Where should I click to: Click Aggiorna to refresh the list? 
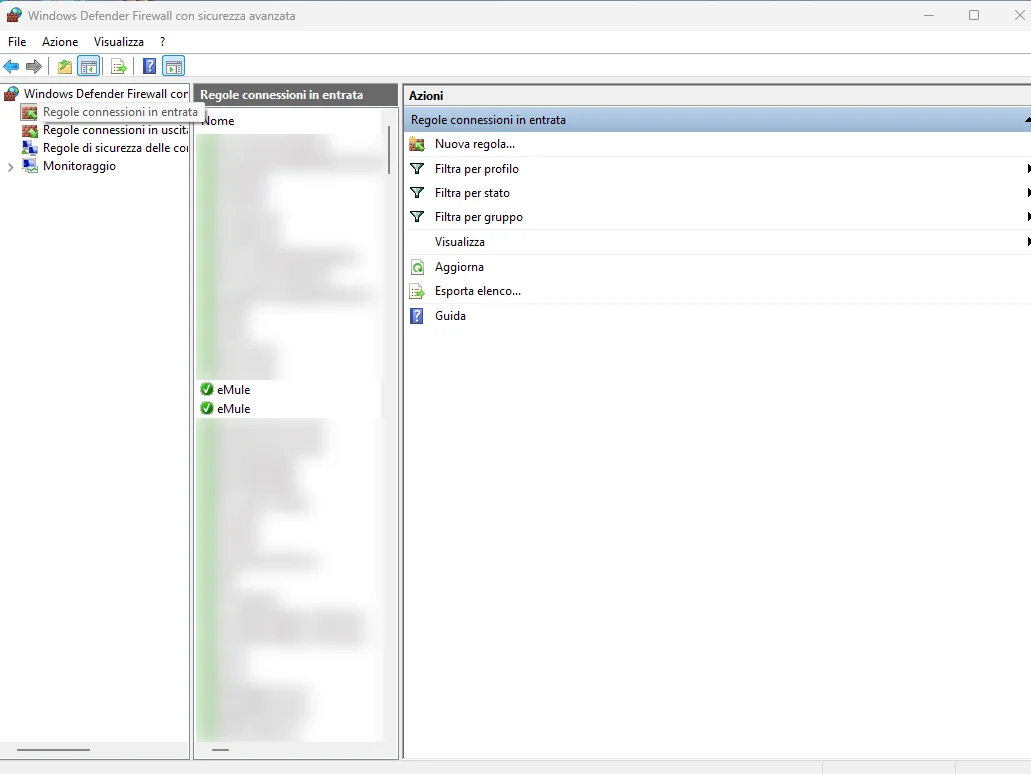tap(459, 267)
